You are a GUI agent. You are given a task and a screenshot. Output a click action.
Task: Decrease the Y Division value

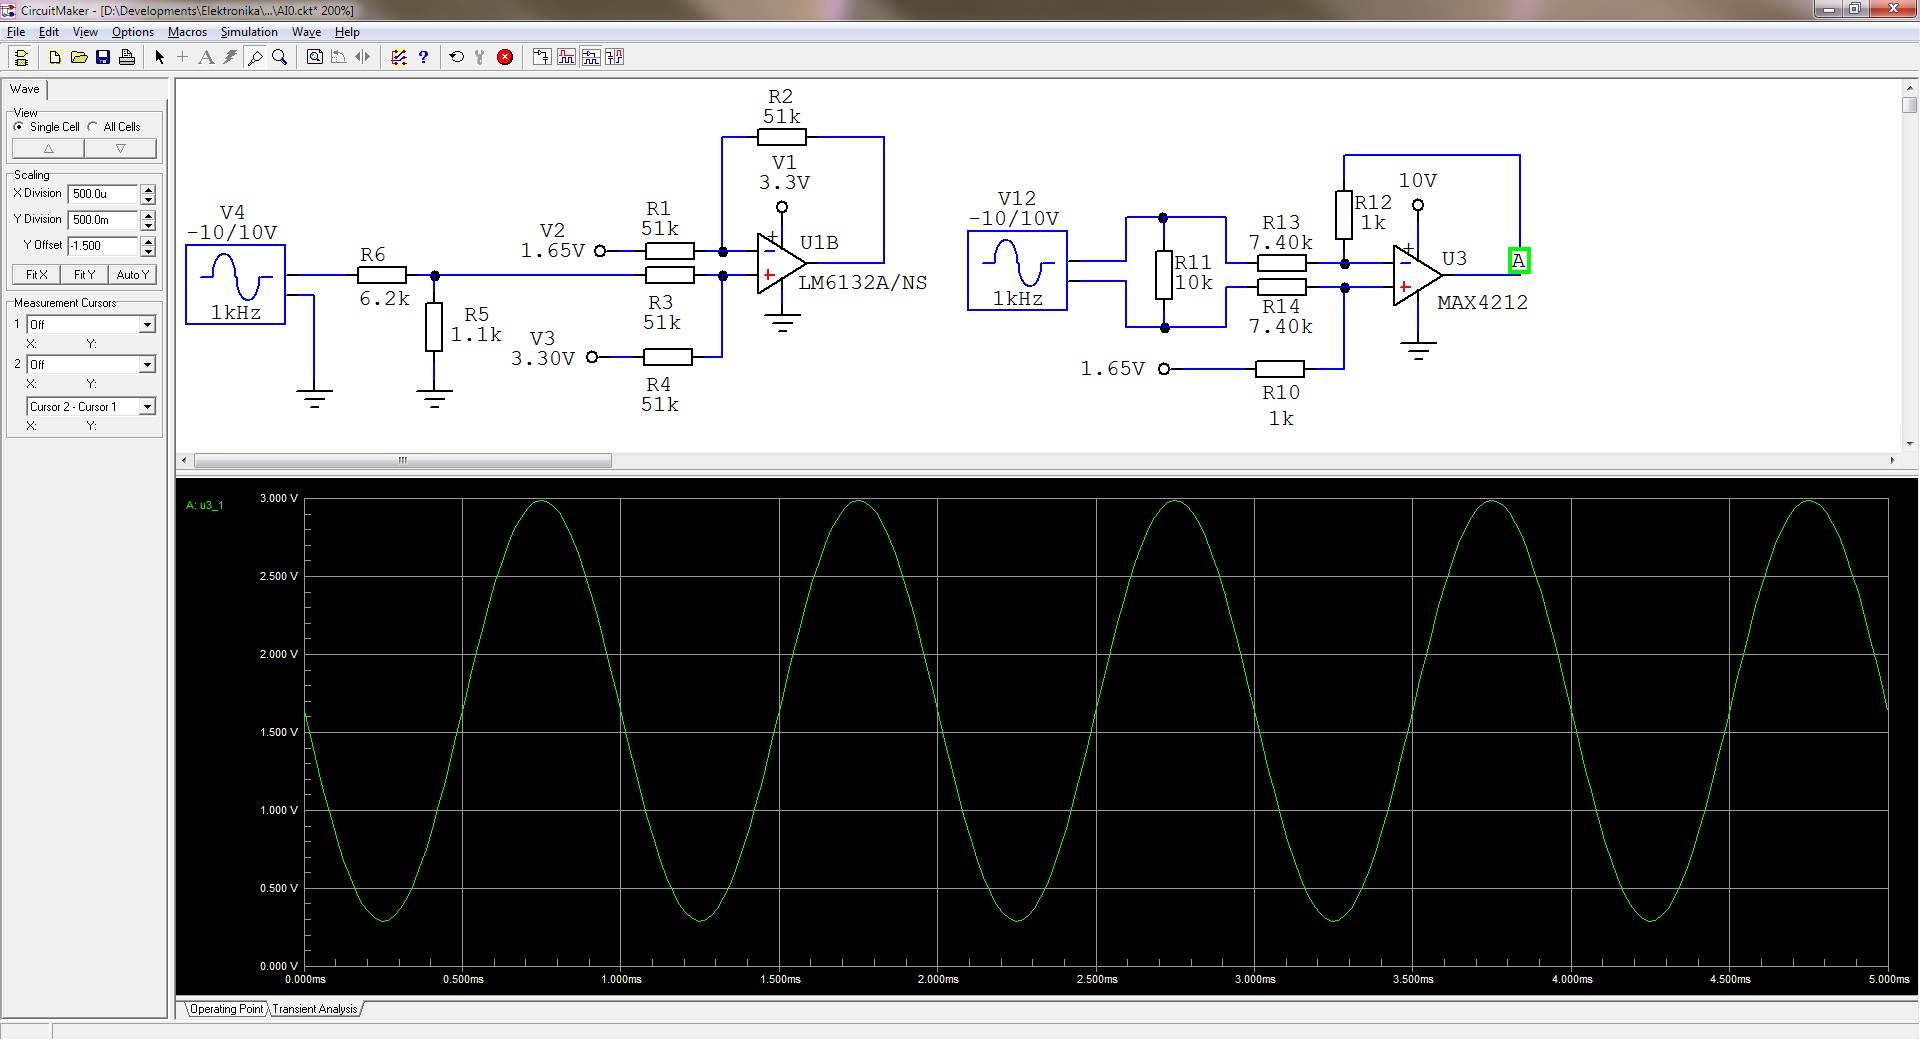tap(148, 225)
